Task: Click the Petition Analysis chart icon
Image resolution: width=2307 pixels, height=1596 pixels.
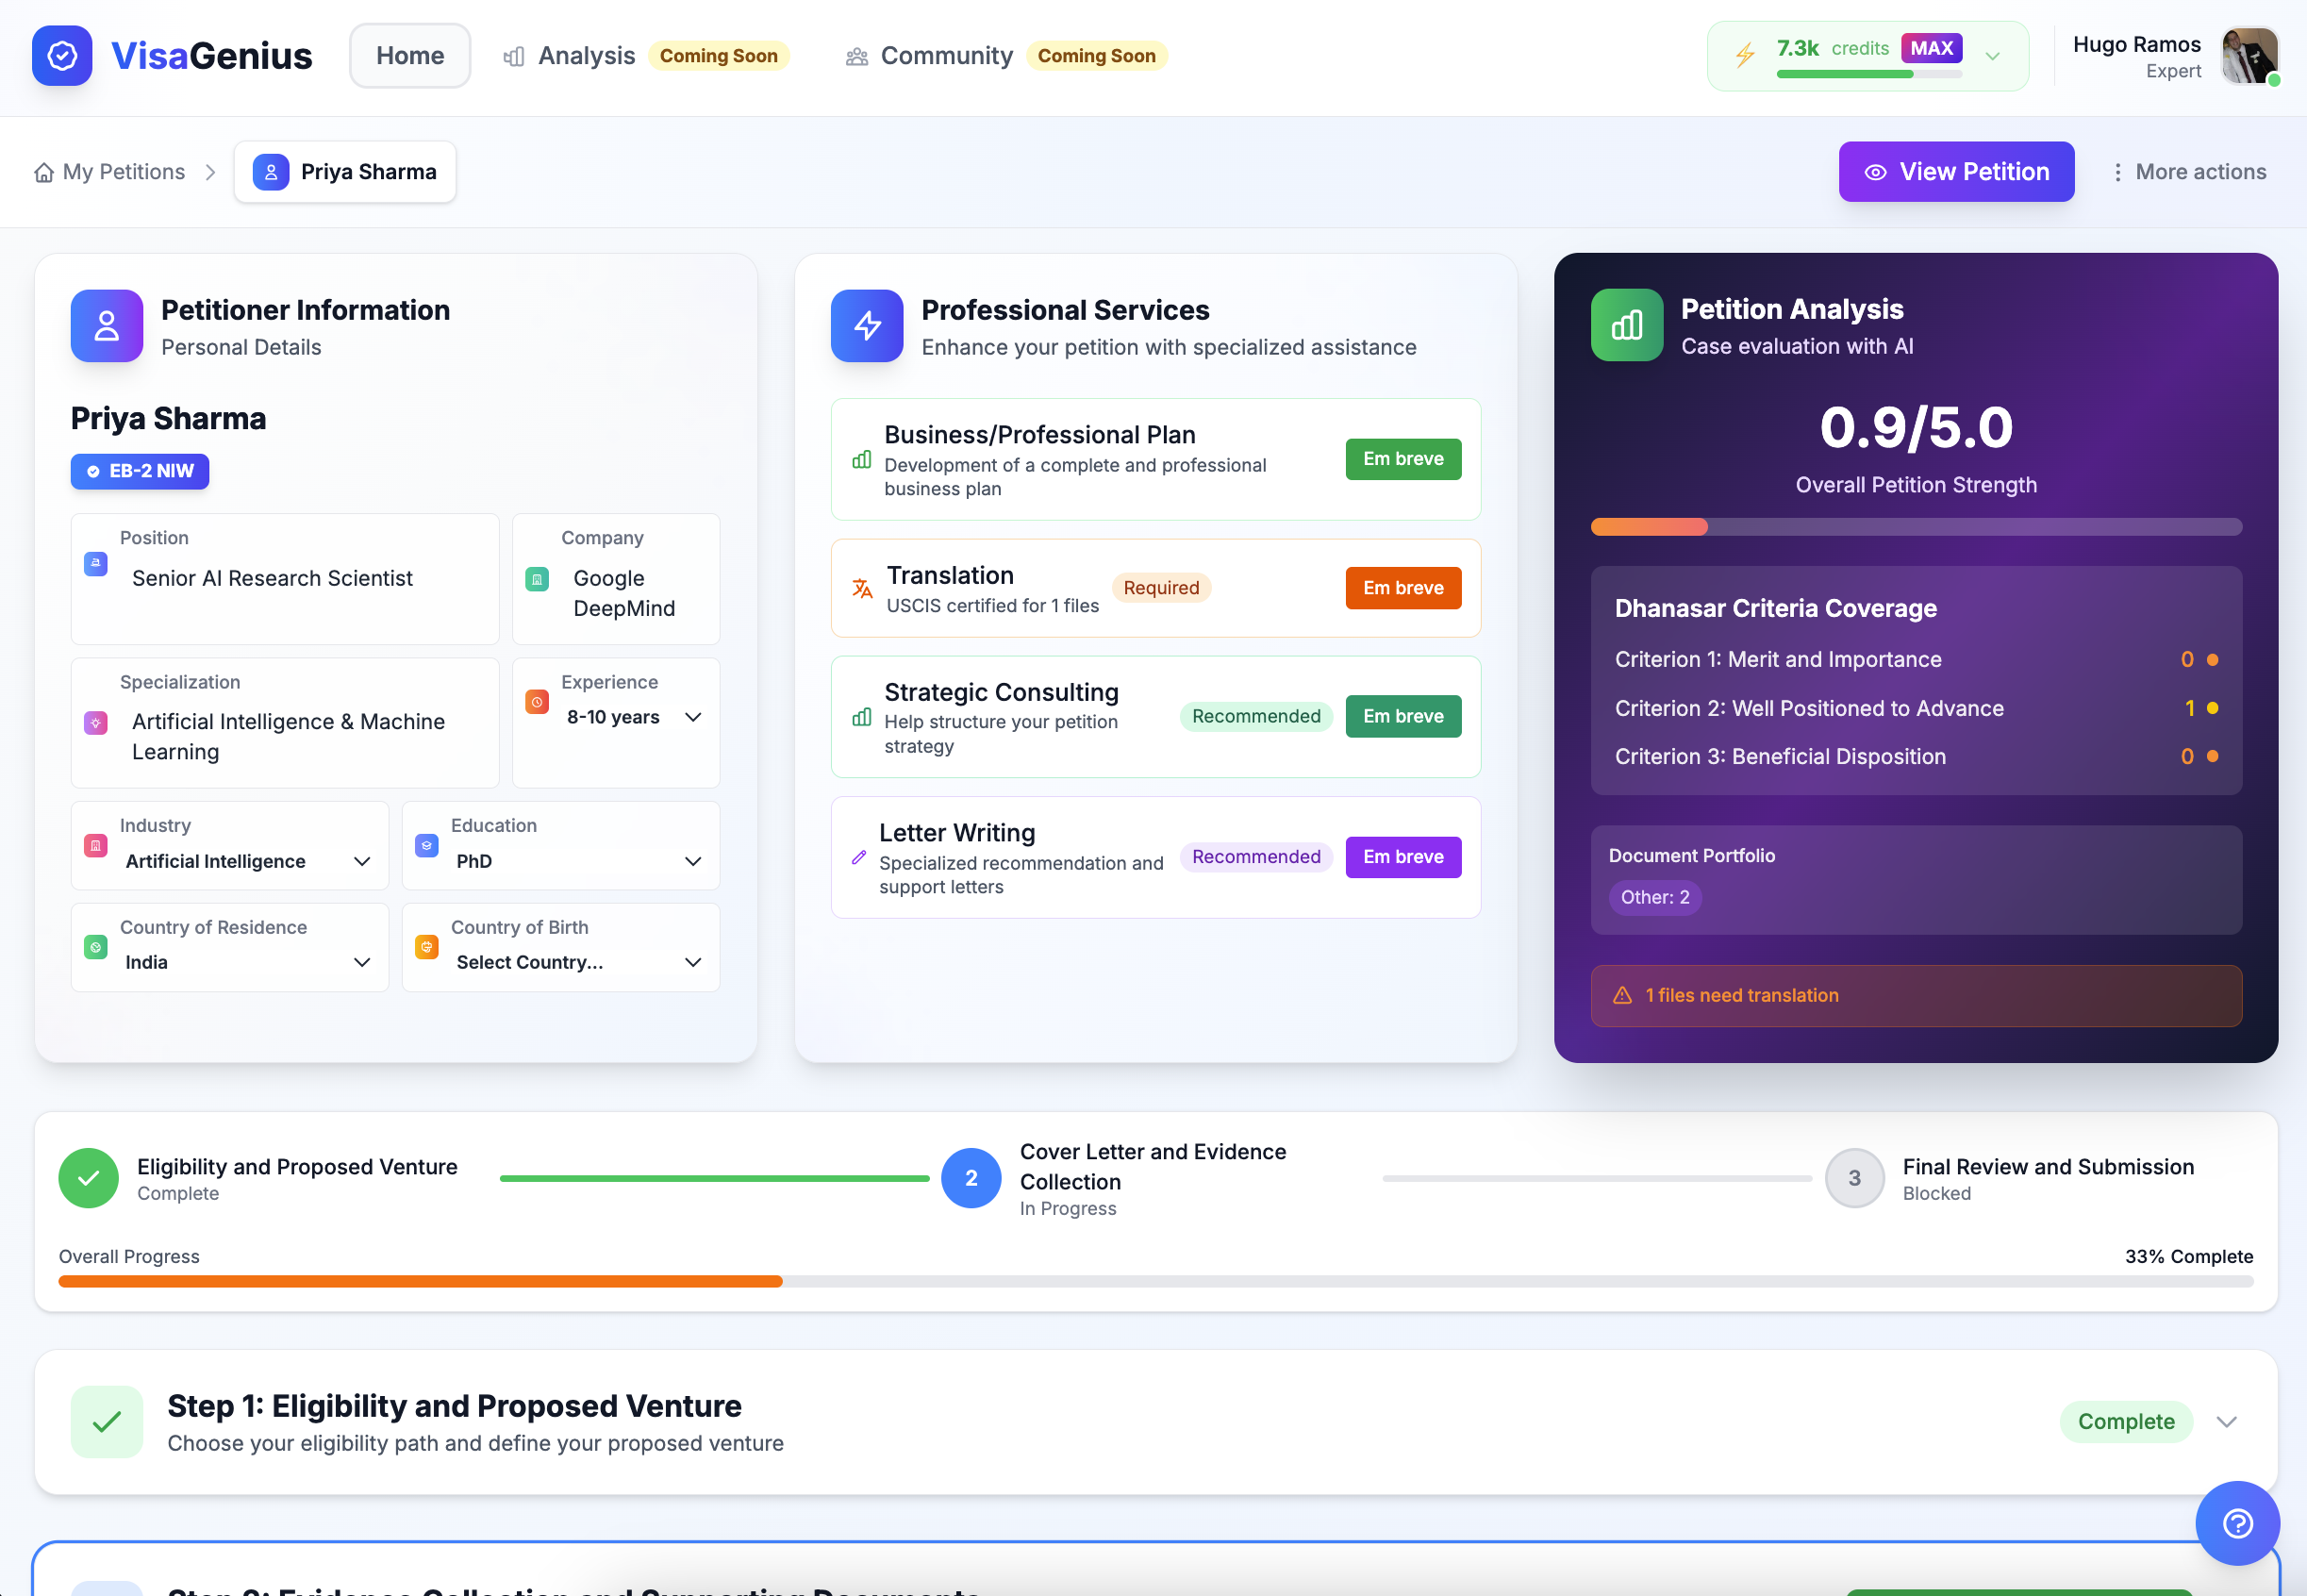Action: click(1627, 325)
